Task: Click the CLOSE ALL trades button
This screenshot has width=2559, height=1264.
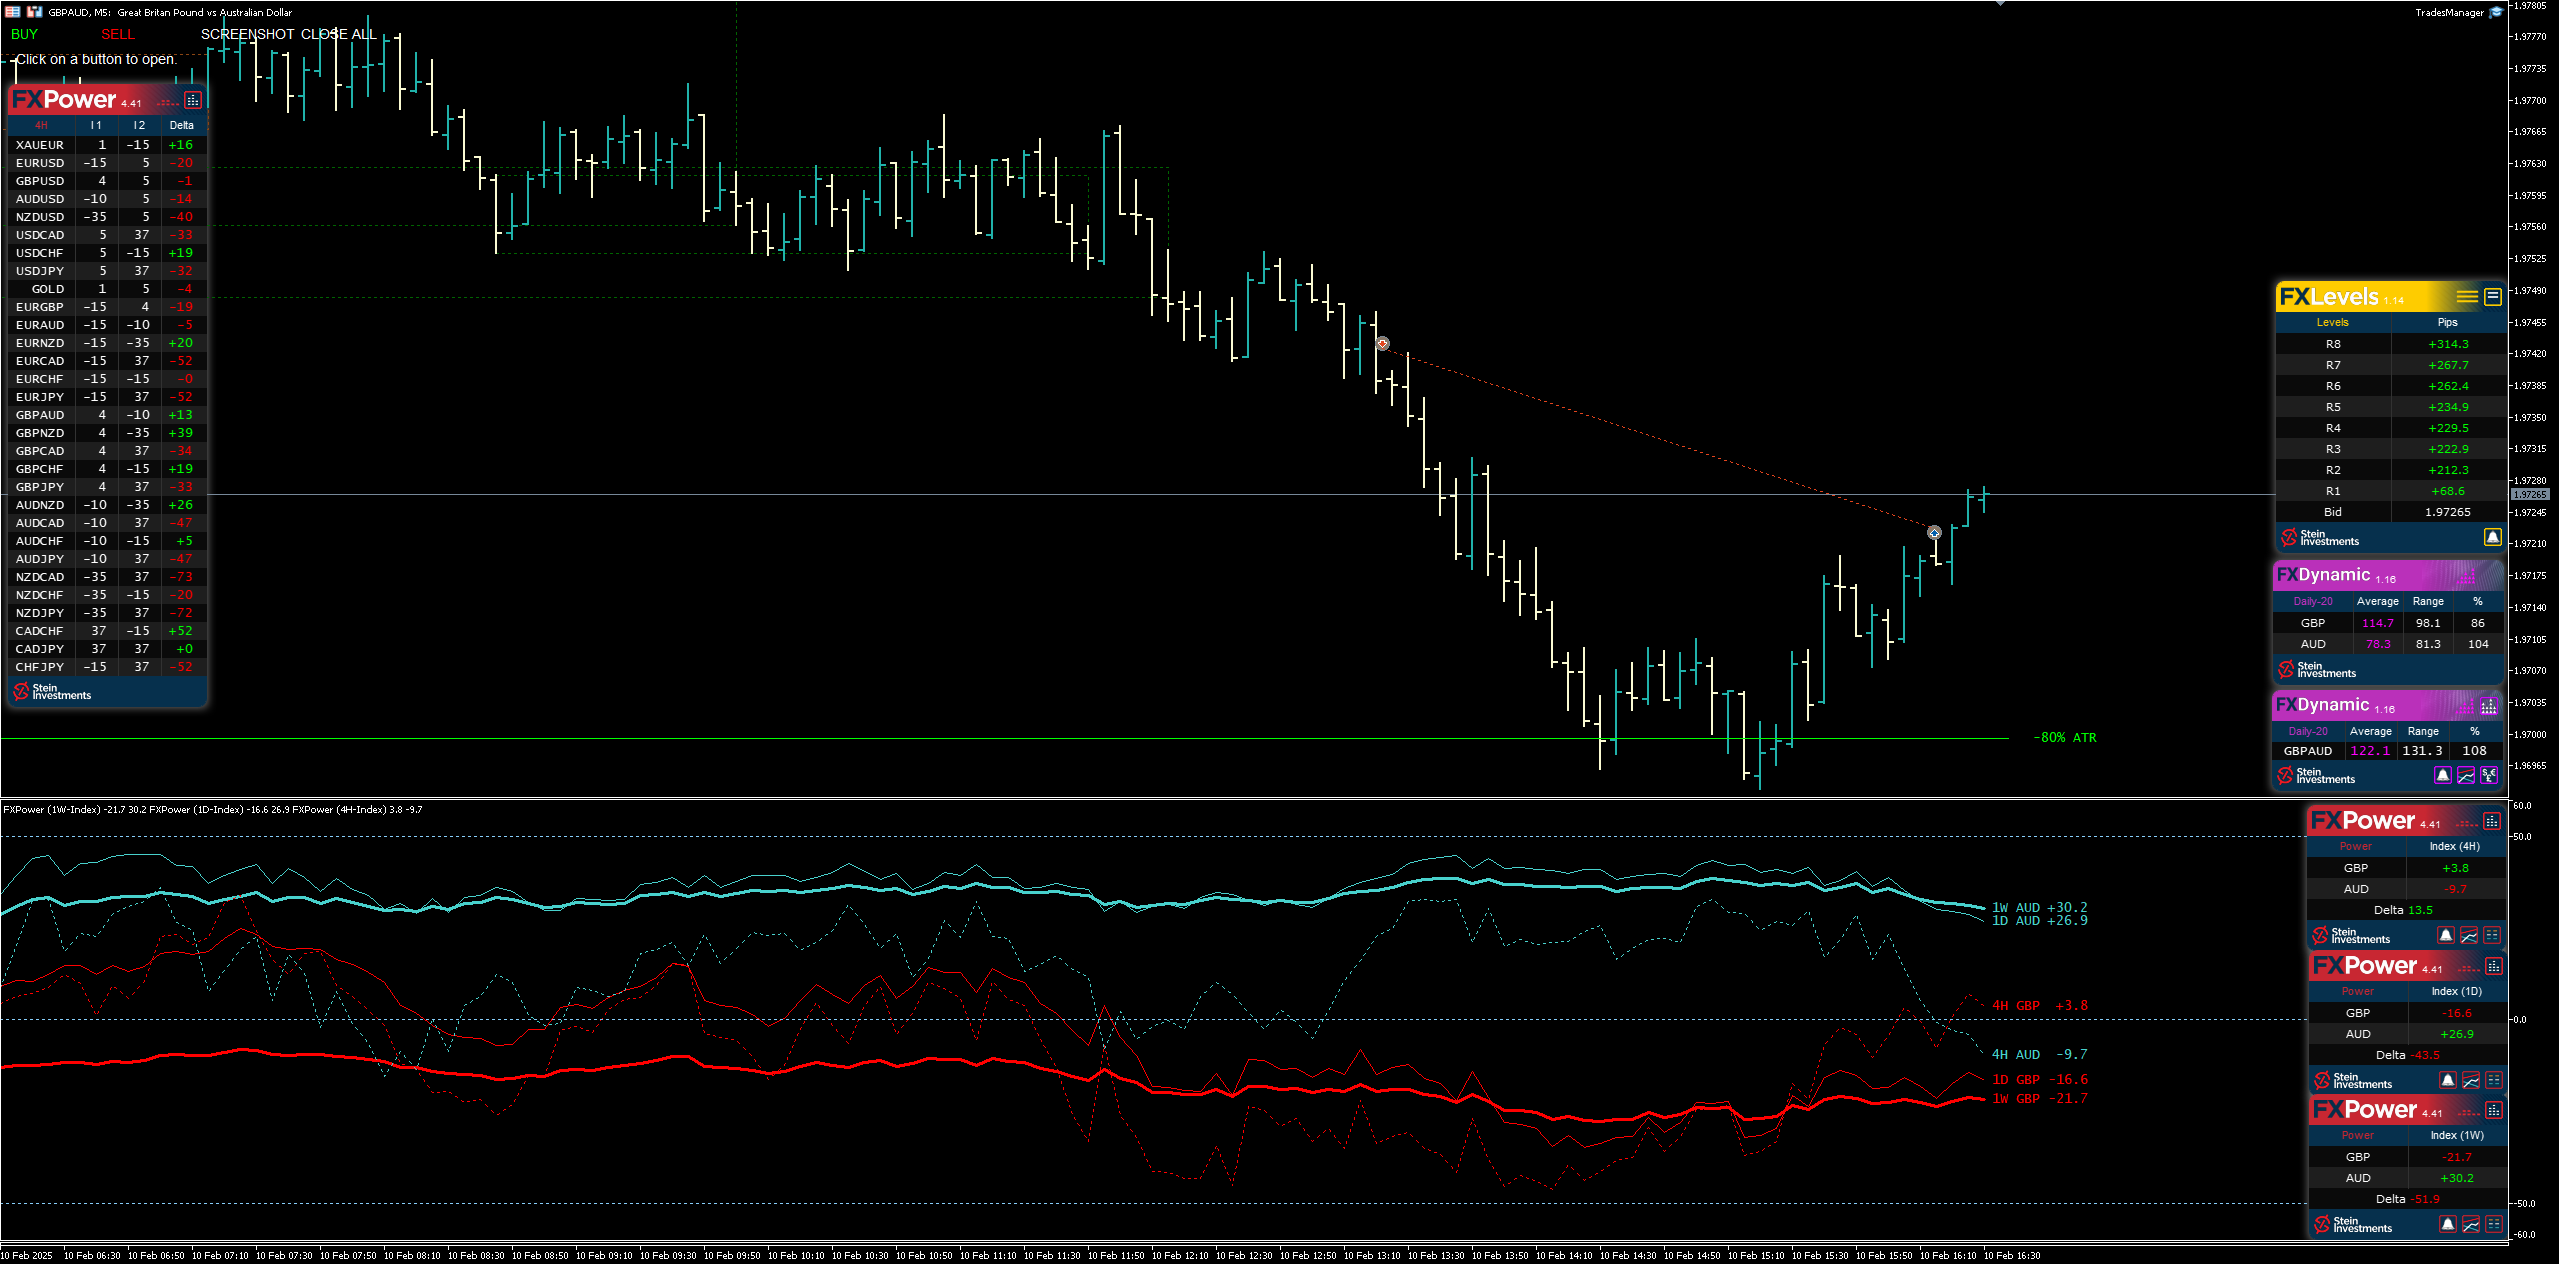Action: tap(339, 34)
